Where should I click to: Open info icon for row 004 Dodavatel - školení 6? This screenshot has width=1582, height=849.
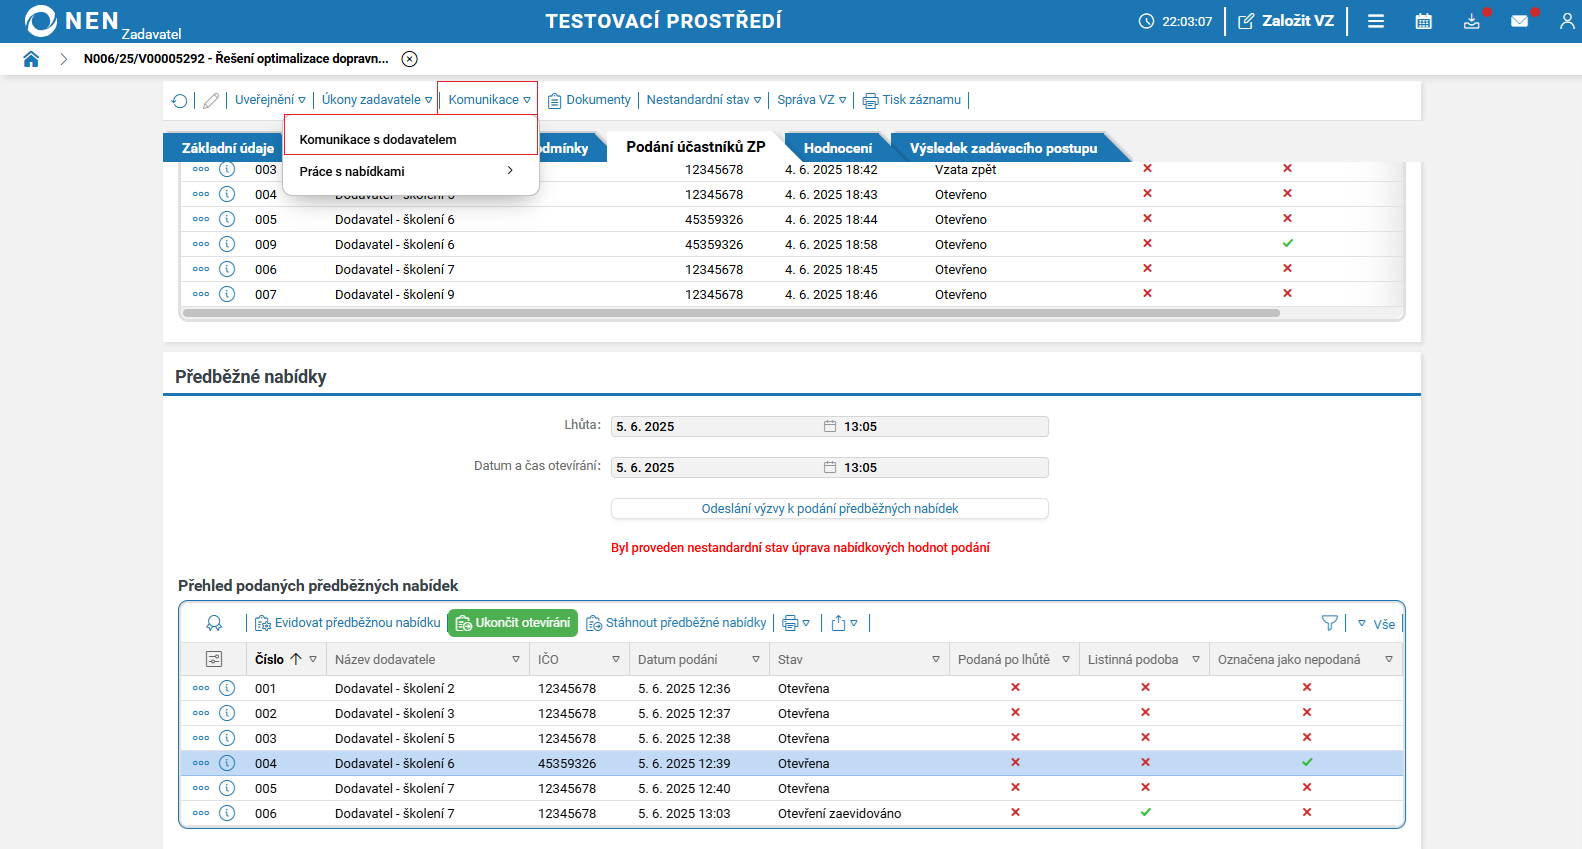pyautogui.click(x=227, y=763)
